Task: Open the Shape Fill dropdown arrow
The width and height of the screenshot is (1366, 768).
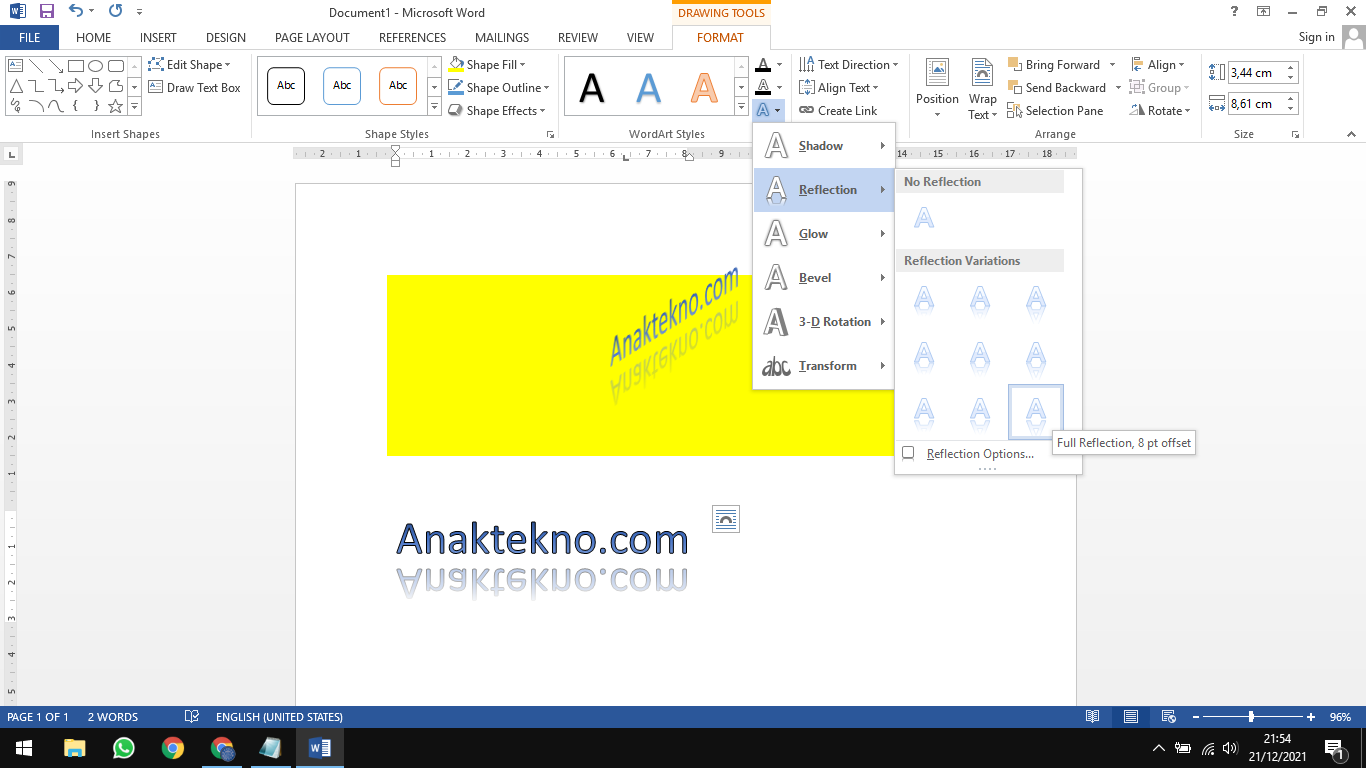Action: [x=522, y=65]
